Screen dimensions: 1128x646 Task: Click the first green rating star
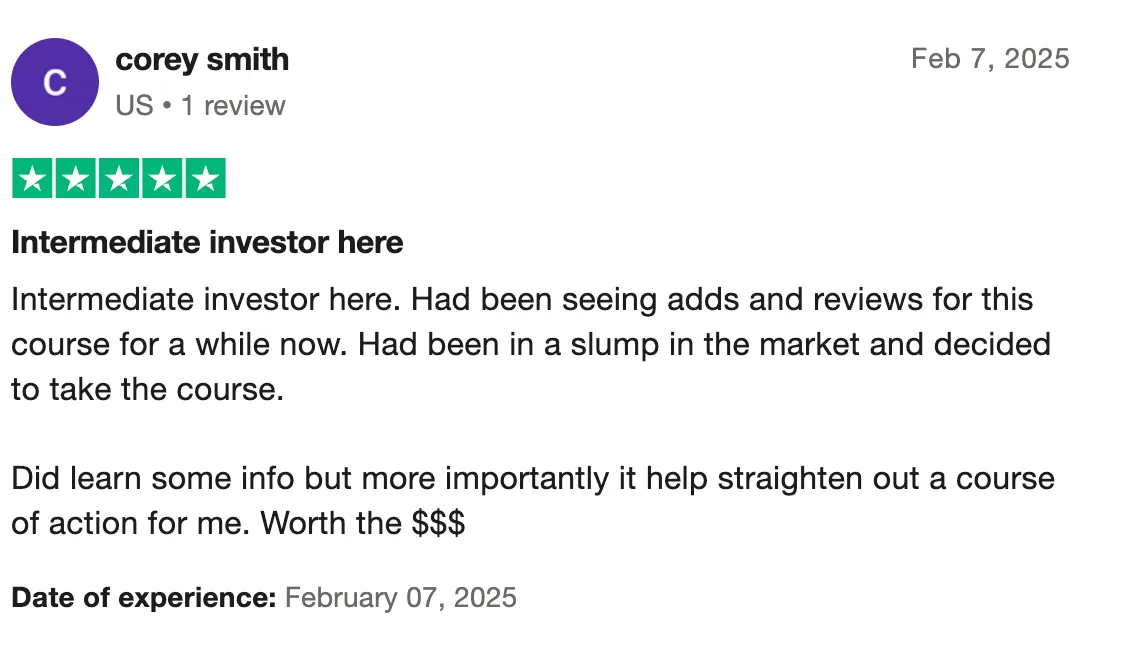[x=32, y=178]
